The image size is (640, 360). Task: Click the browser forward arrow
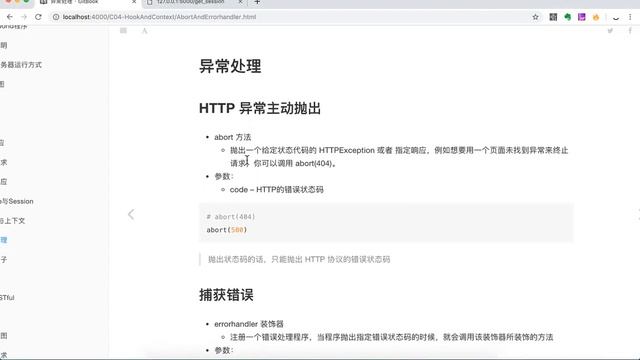click(24, 17)
